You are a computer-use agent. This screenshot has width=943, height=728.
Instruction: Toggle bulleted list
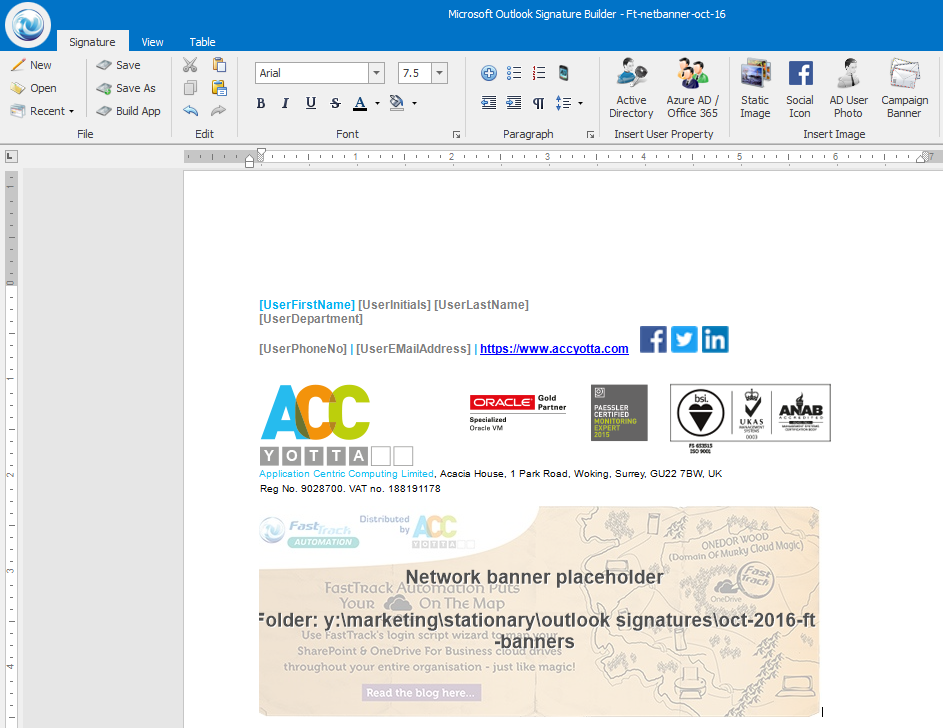pyautogui.click(x=514, y=73)
